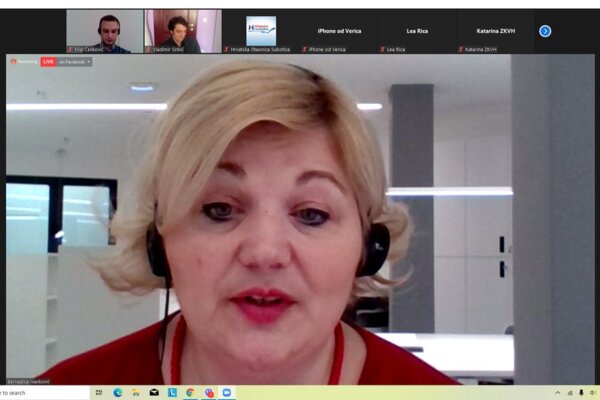Click the Windows taskbar search box
Screen dimensions: 600x400
pyautogui.click(x=40, y=393)
